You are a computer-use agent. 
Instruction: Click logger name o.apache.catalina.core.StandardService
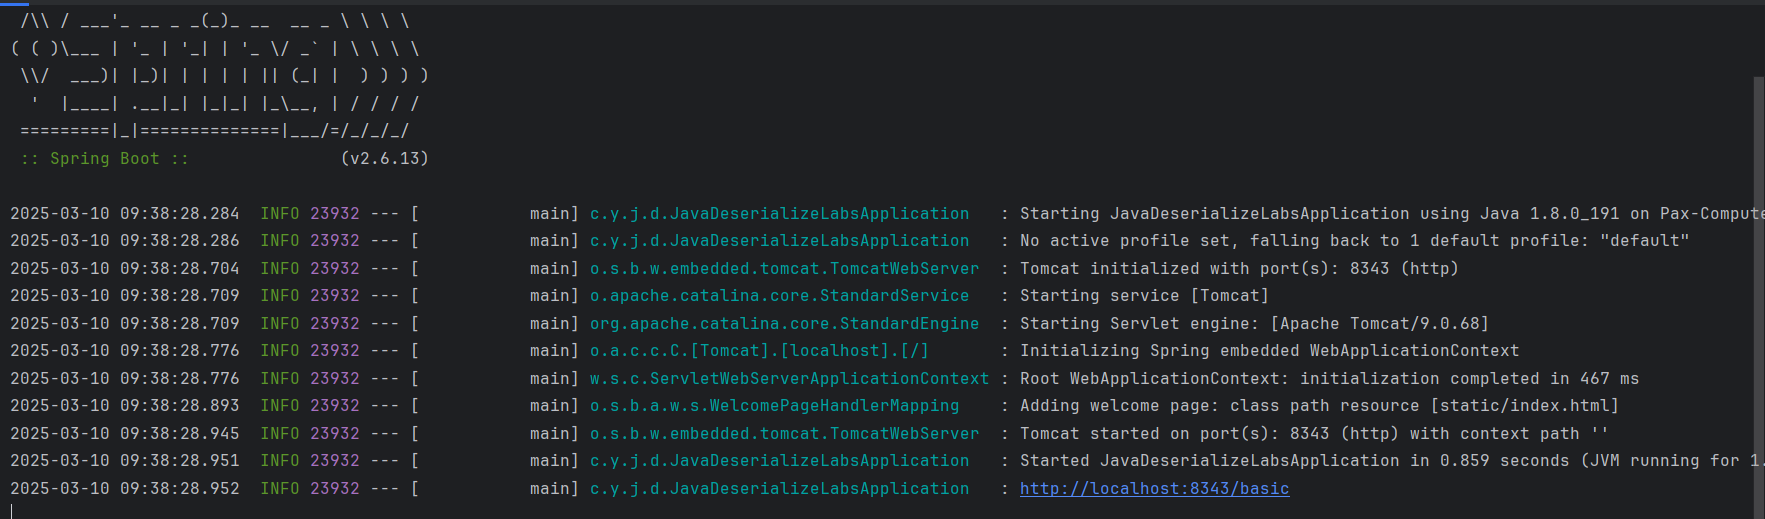pyautogui.click(x=779, y=296)
